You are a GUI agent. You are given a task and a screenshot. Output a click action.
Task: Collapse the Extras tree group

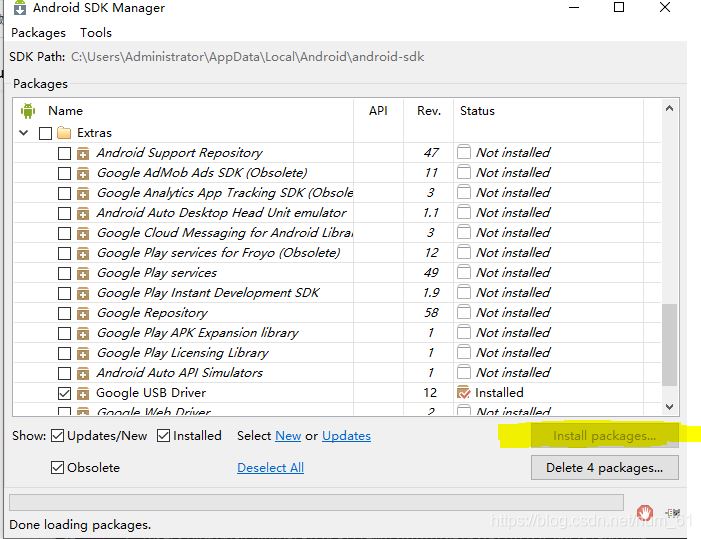(24, 133)
